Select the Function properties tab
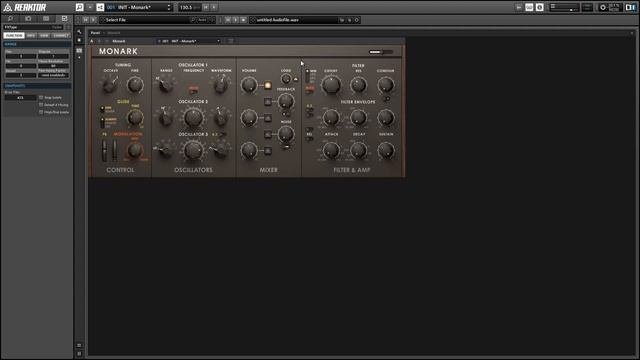Viewport: 640px width, 360px height. (14, 36)
